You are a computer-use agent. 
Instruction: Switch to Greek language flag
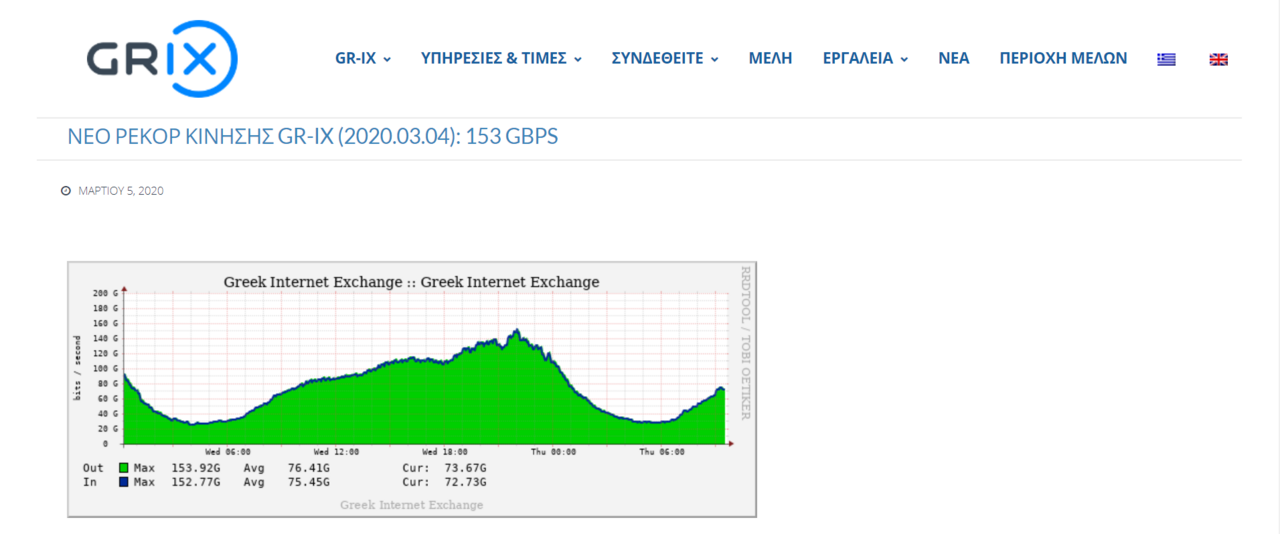click(1166, 59)
